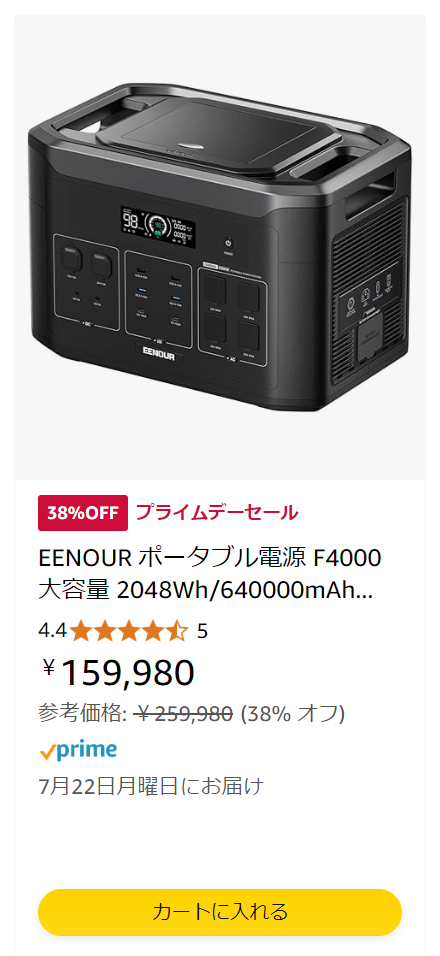The image size is (440, 956).
Task: Add the item with カートに入れる button
Action: point(220,912)
